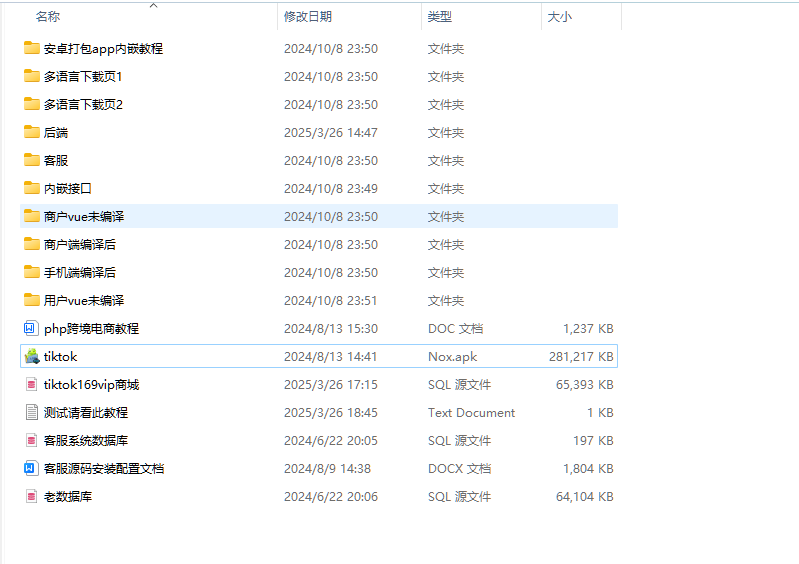Image resolution: width=799 pixels, height=564 pixels.
Task: Select the file name 测试请看此教程
Action: pyautogui.click(x=86, y=413)
